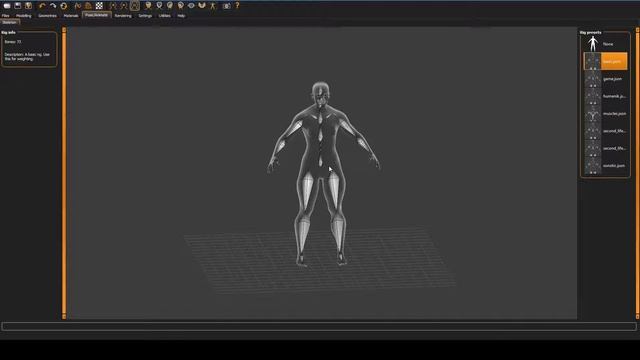Click the xonotix.json skeleton thumbnail
This screenshot has width=640, height=360.
[593, 166]
